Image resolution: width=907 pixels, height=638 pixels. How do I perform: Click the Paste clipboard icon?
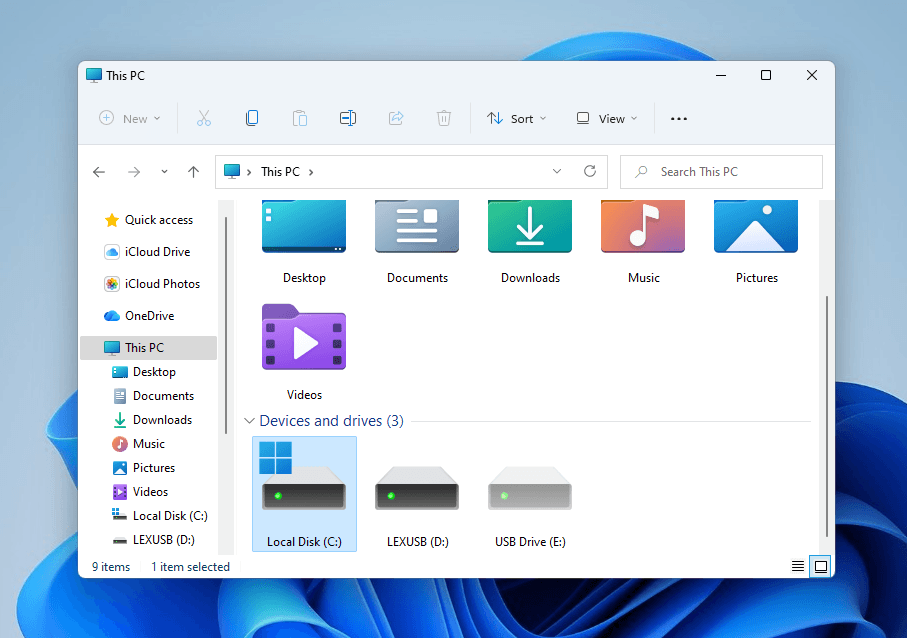click(300, 119)
